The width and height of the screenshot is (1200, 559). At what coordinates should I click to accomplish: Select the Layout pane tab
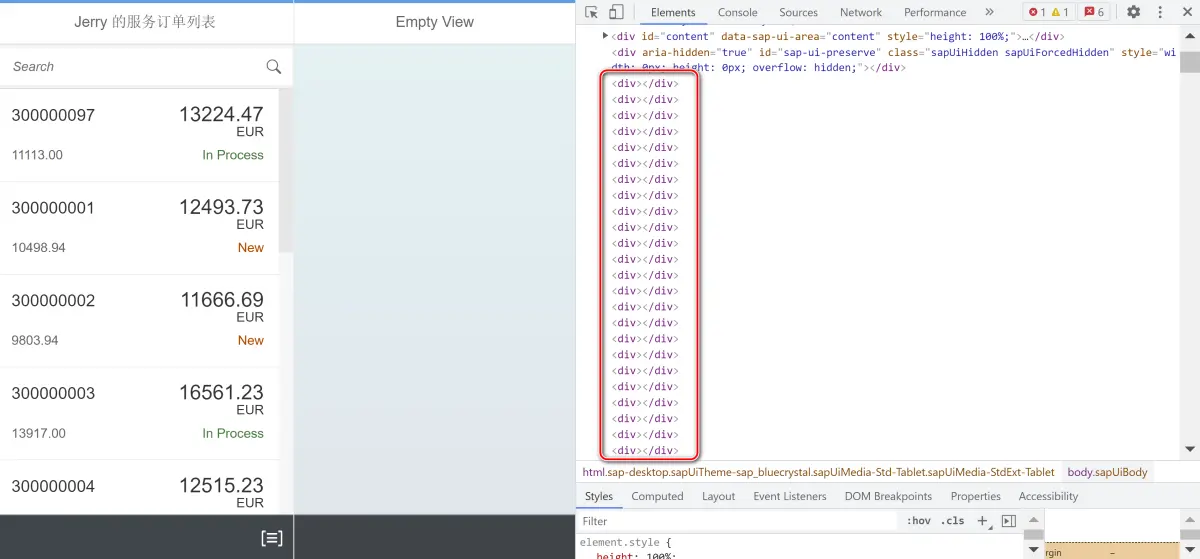pyautogui.click(x=718, y=496)
